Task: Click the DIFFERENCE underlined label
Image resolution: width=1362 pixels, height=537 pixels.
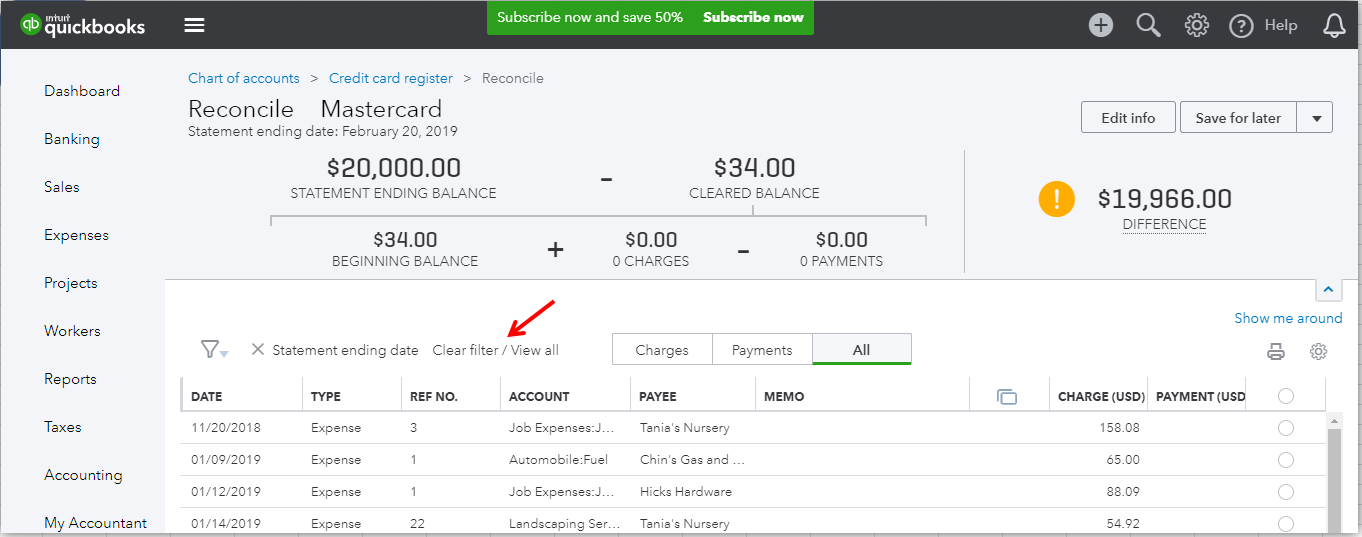Action: pyautogui.click(x=1164, y=225)
